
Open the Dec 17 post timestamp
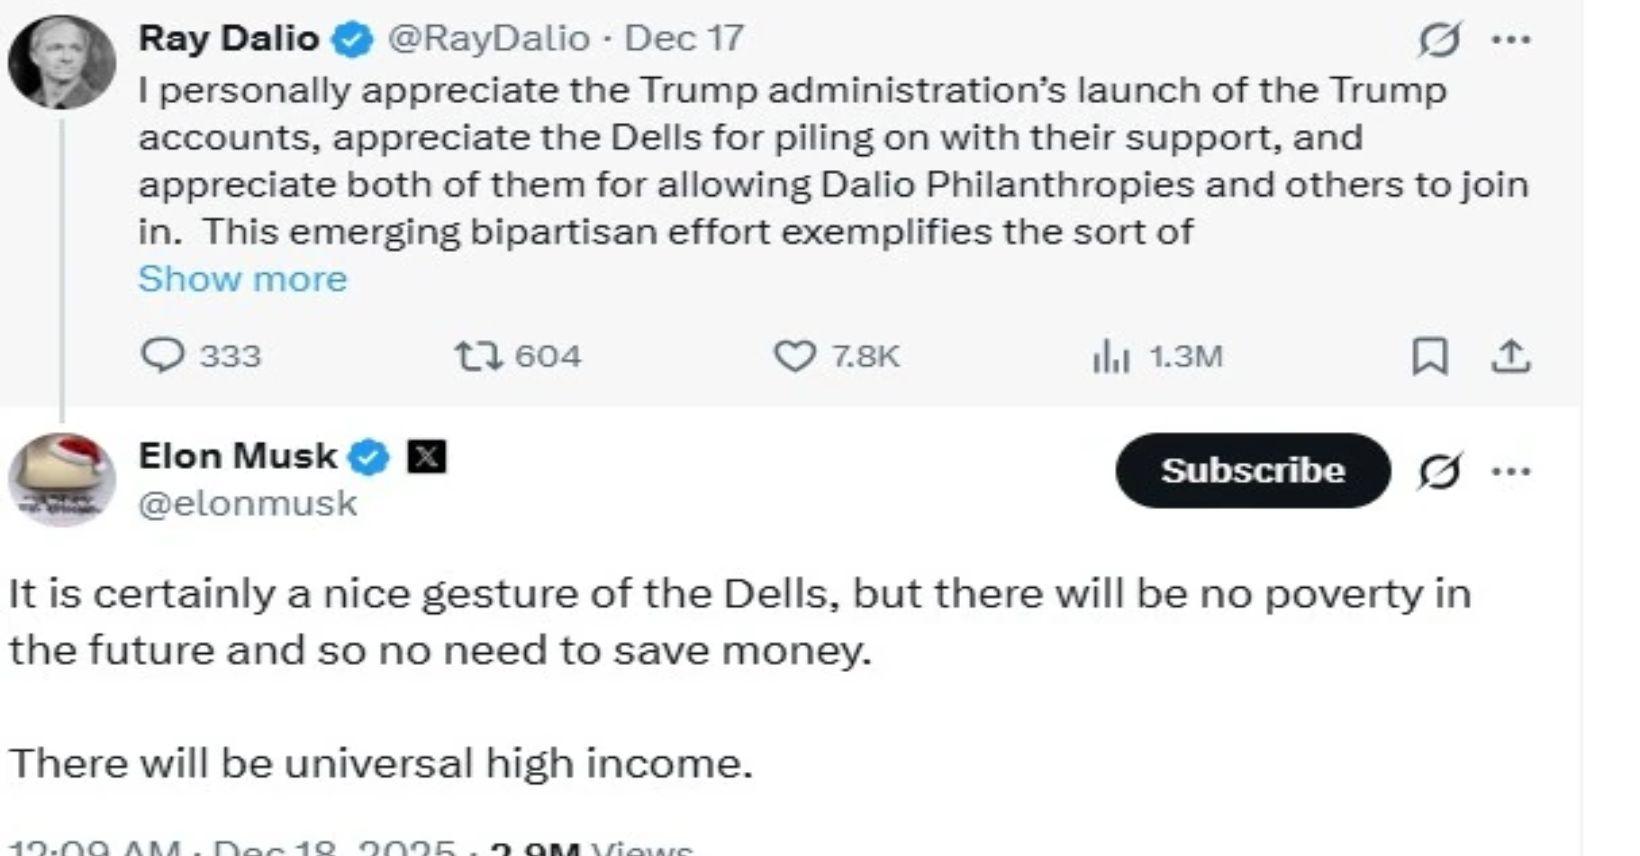684,38
